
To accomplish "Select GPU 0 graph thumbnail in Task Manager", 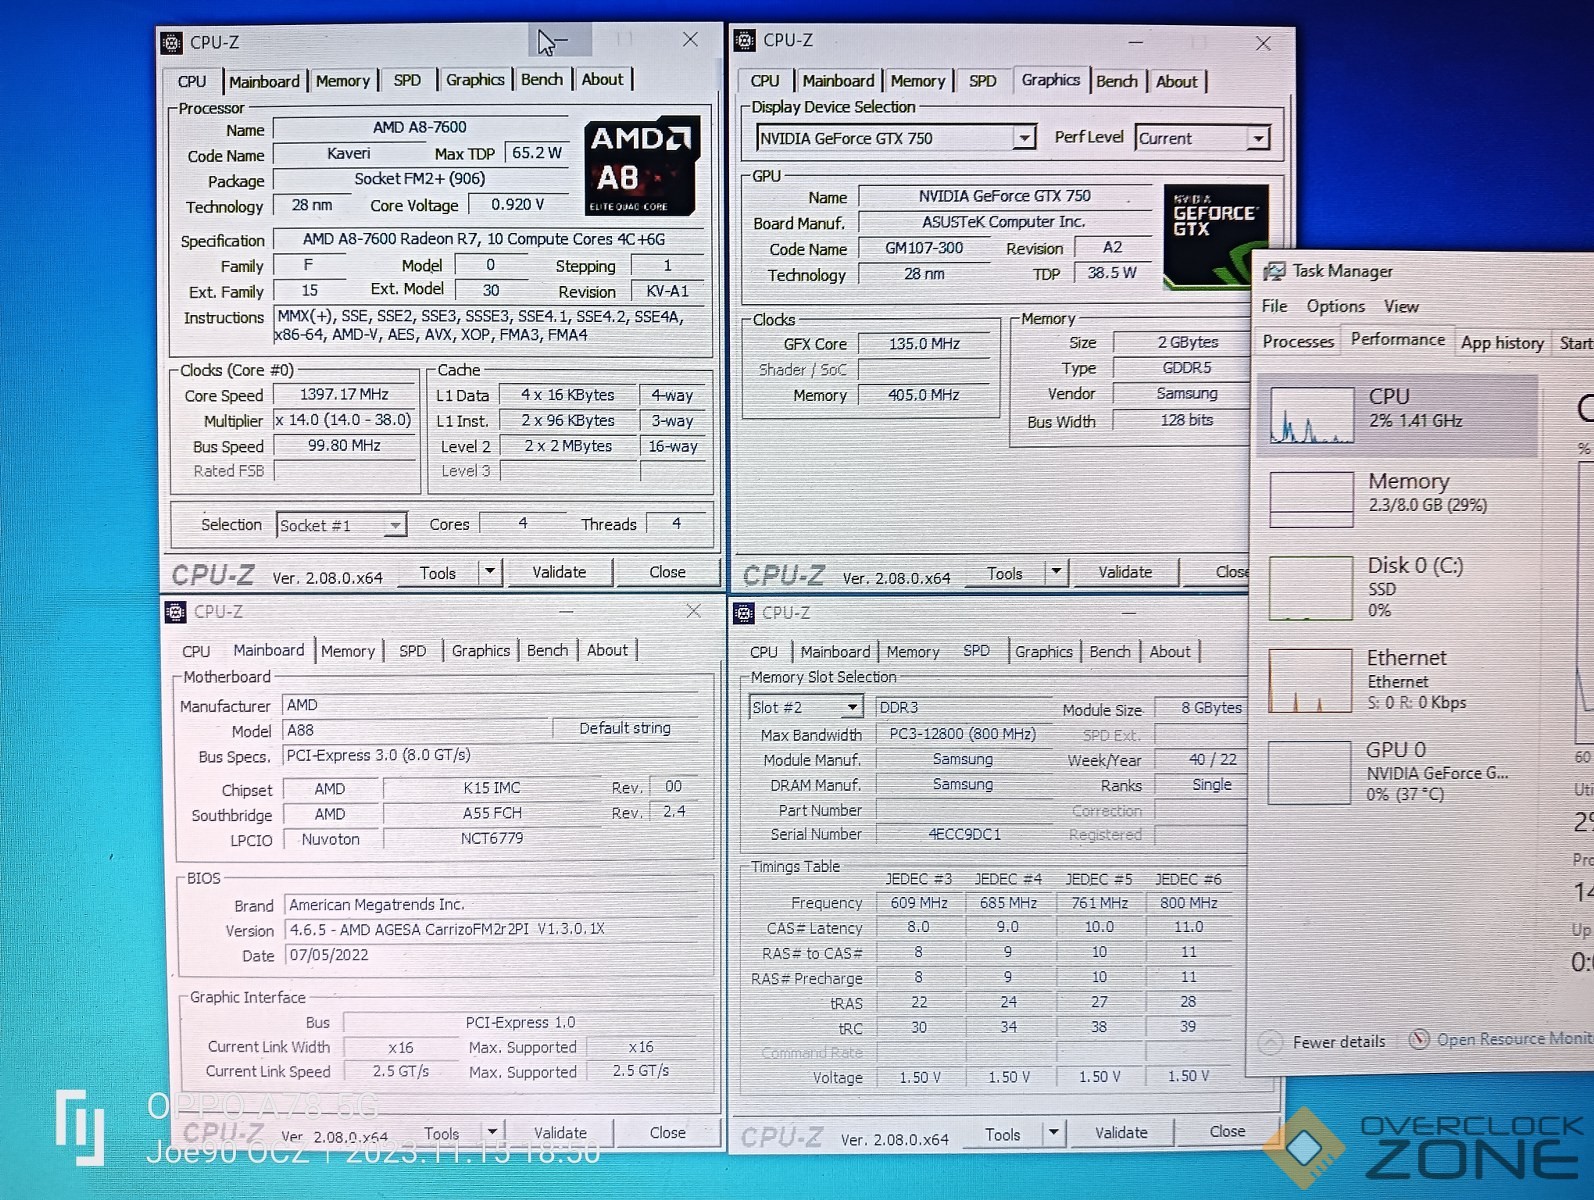I will pos(1309,772).
